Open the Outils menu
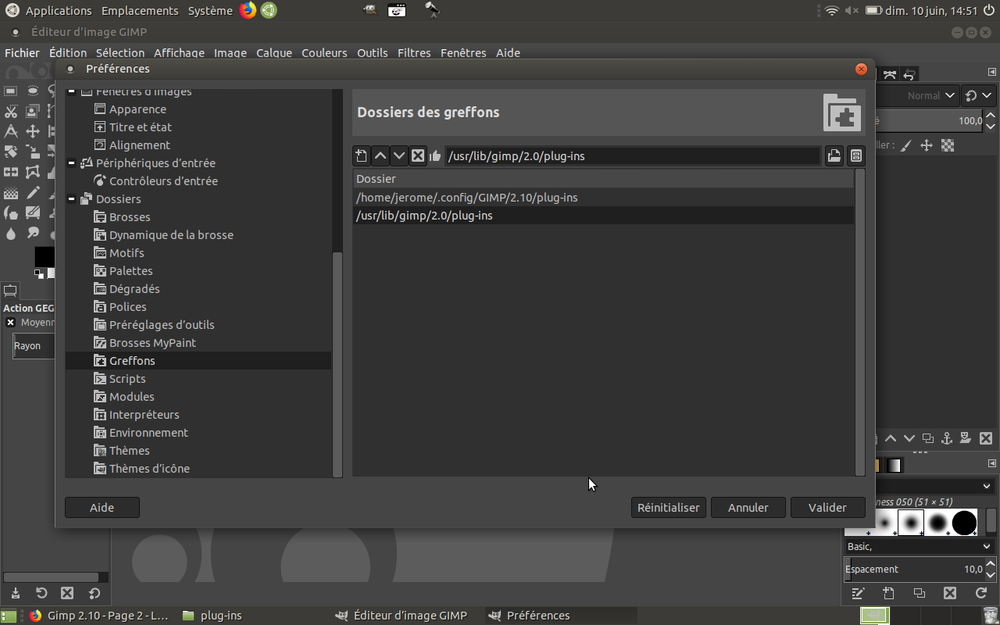This screenshot has width=1000, height=625. point(372,53)
